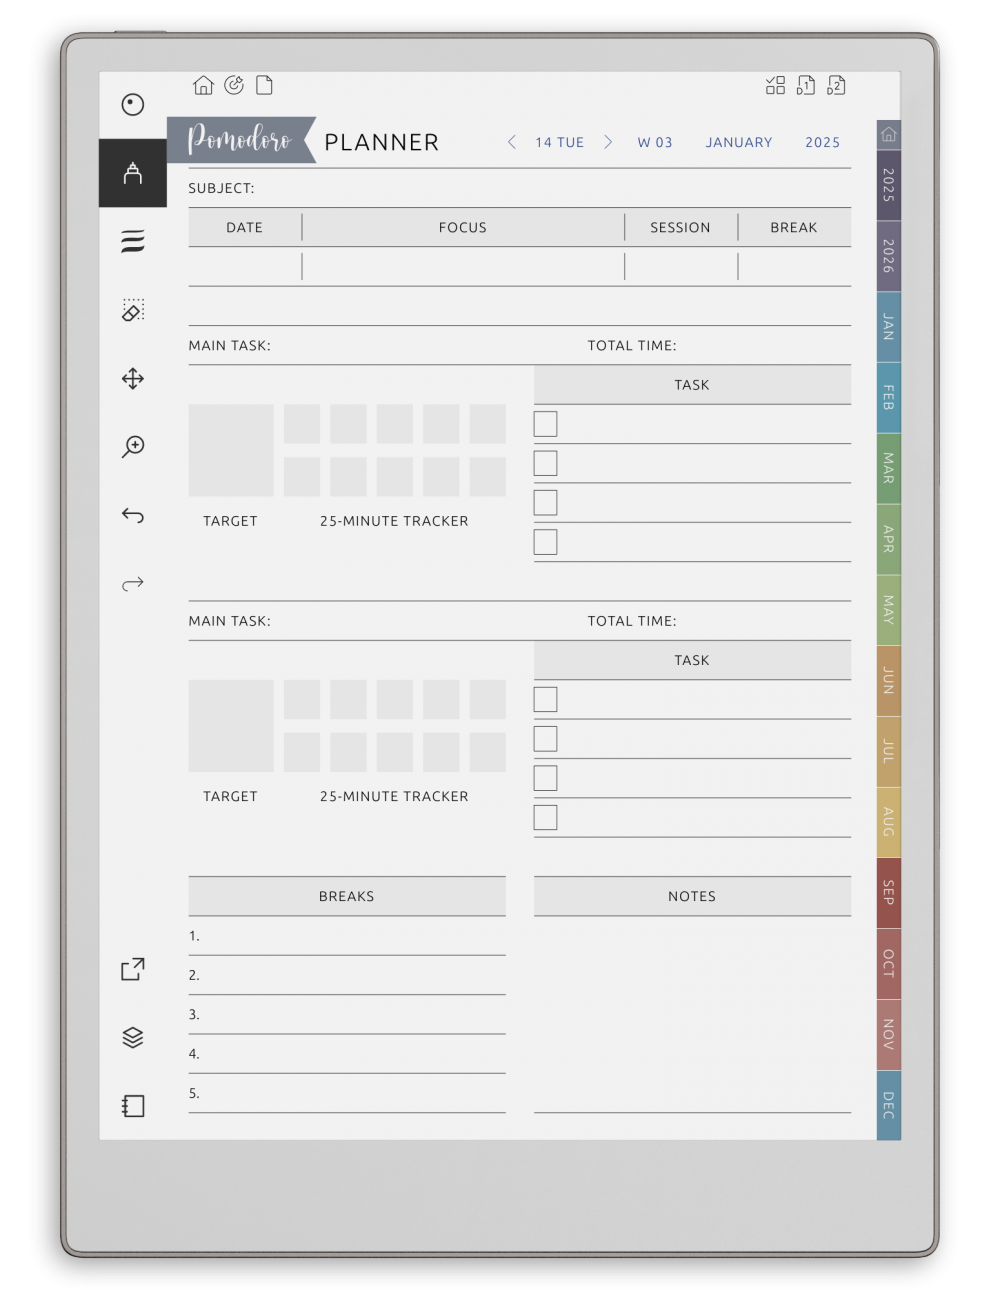
Task: Jump to the JAN month tab
Action: click(888, 327)
